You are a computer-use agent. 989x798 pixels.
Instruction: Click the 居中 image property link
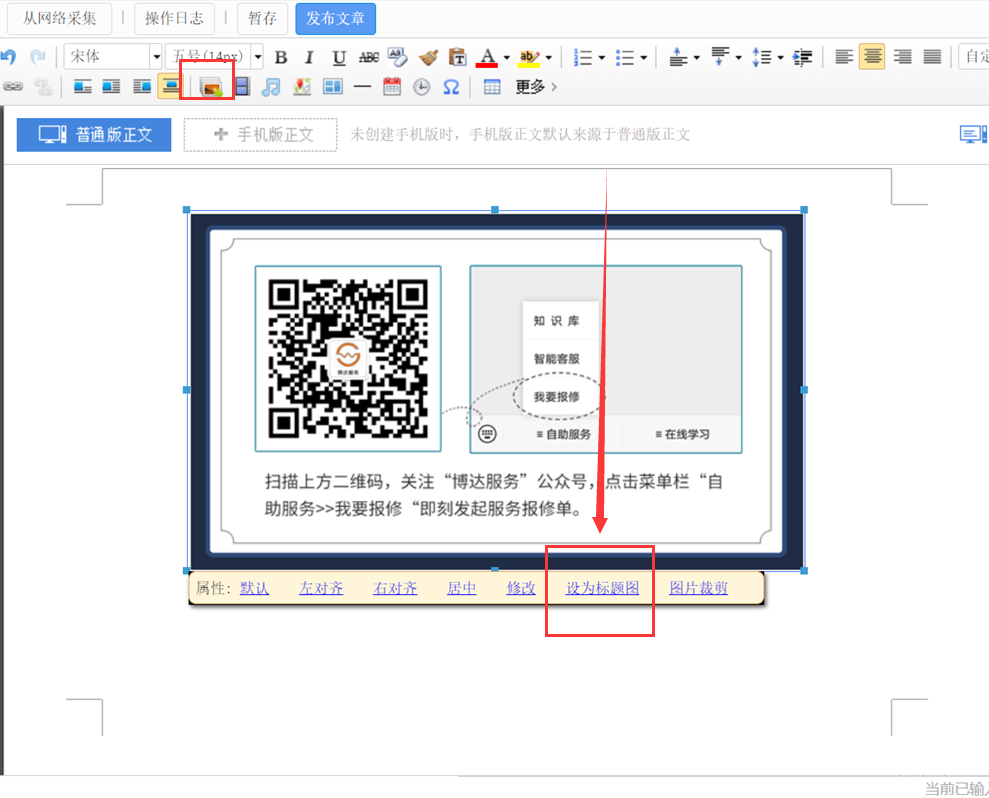pos(462,588)
